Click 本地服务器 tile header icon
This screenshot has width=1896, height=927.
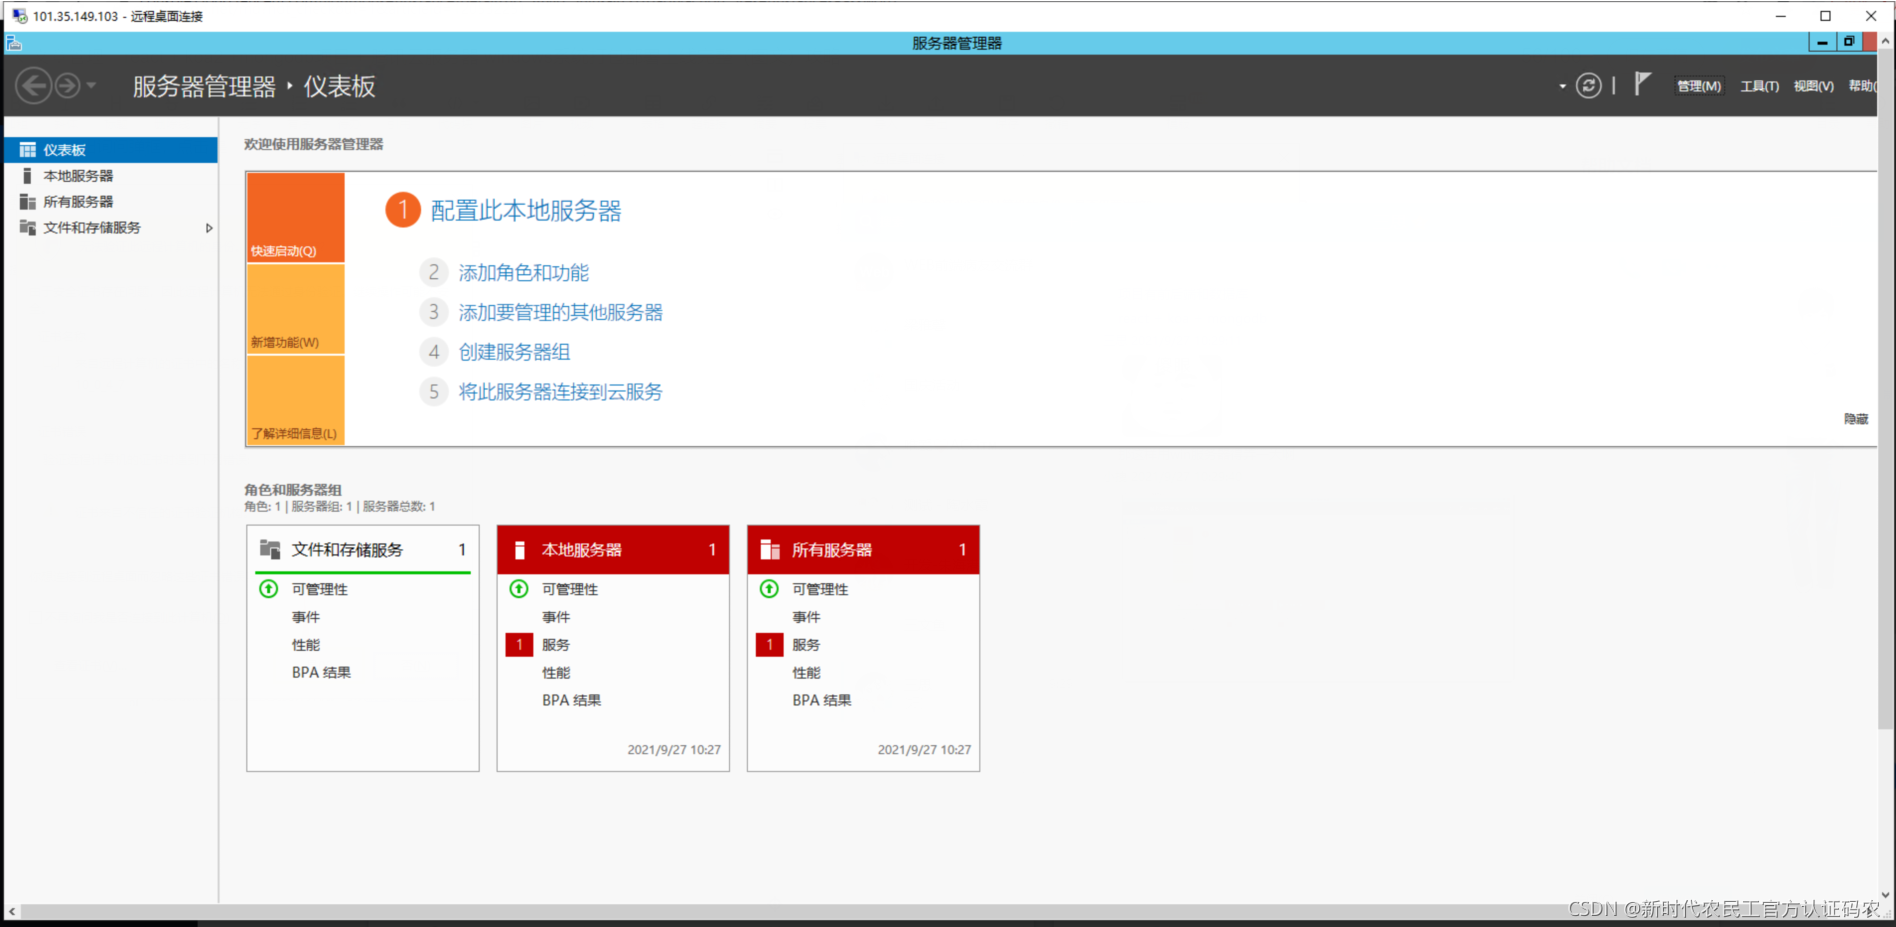[x=520, y=550]
